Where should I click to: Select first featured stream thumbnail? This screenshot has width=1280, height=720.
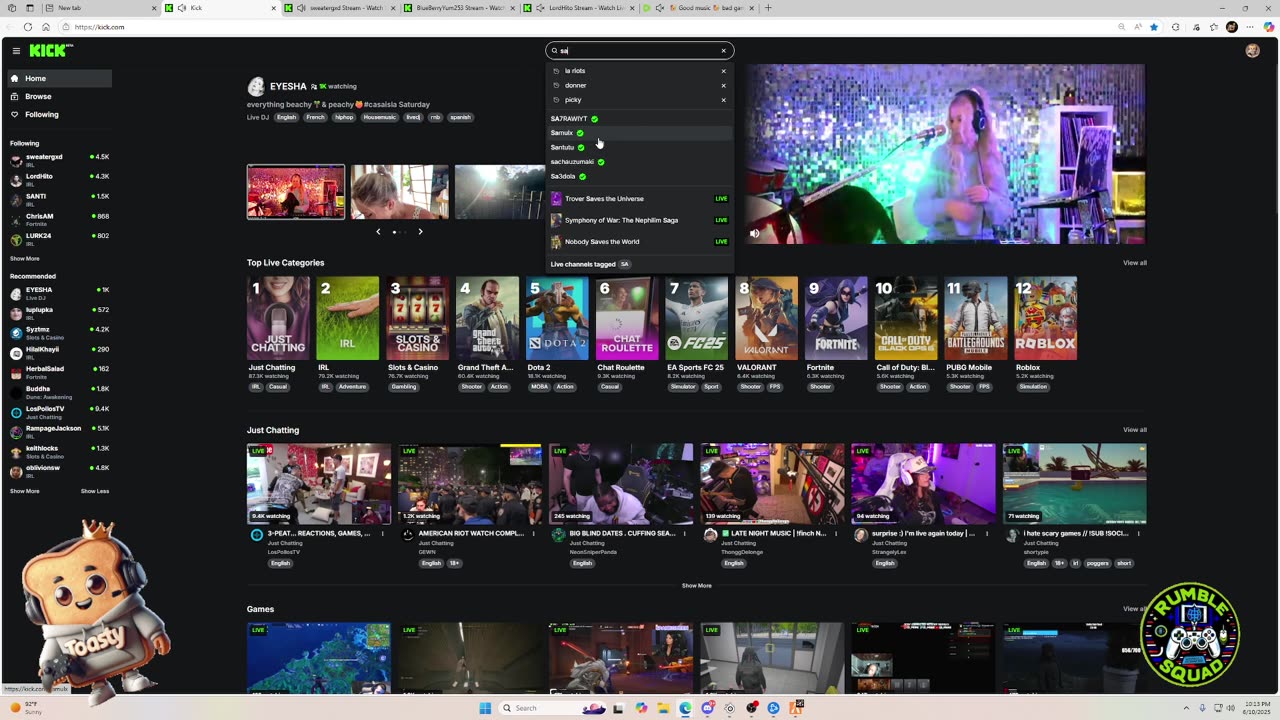click(x=296, y=192)
